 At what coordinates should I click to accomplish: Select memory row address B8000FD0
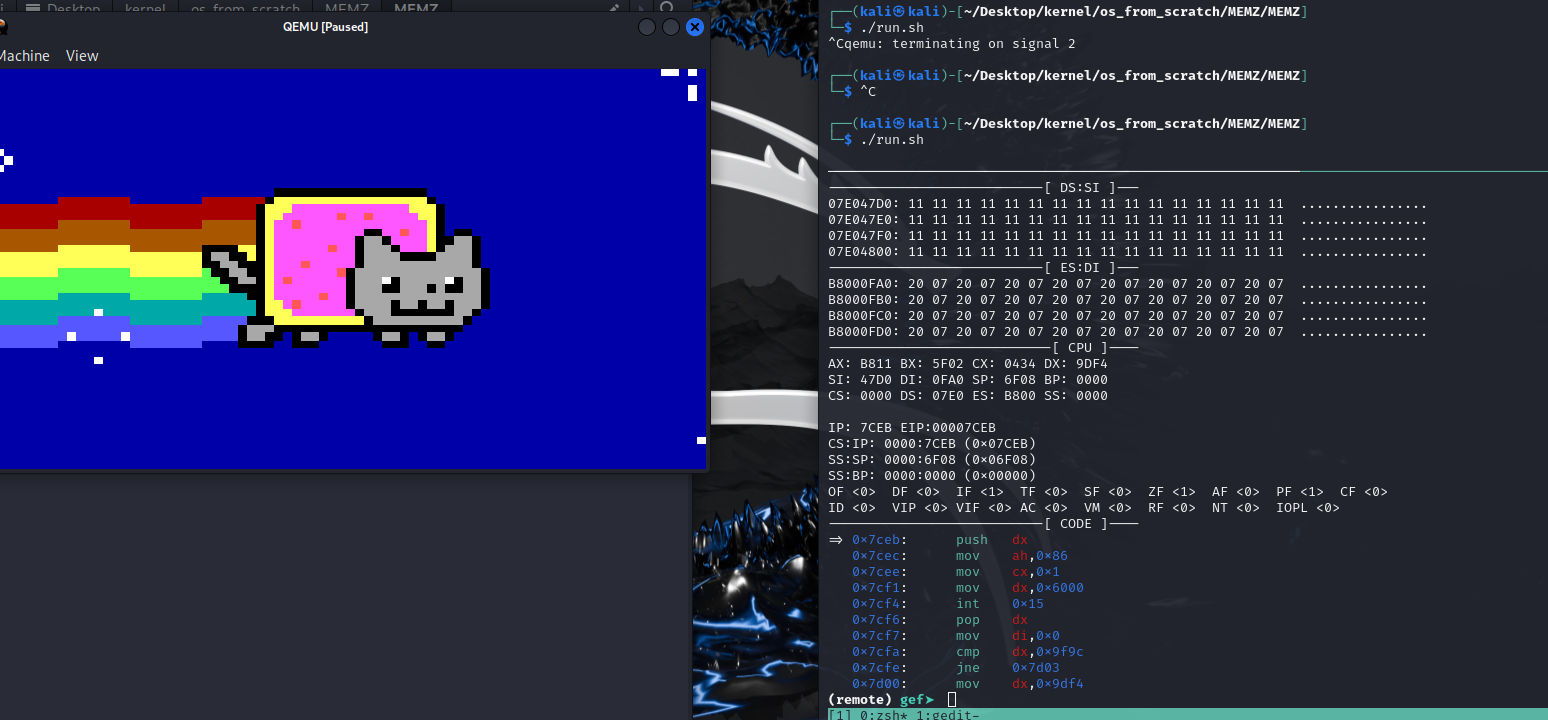tap(864, 332)
